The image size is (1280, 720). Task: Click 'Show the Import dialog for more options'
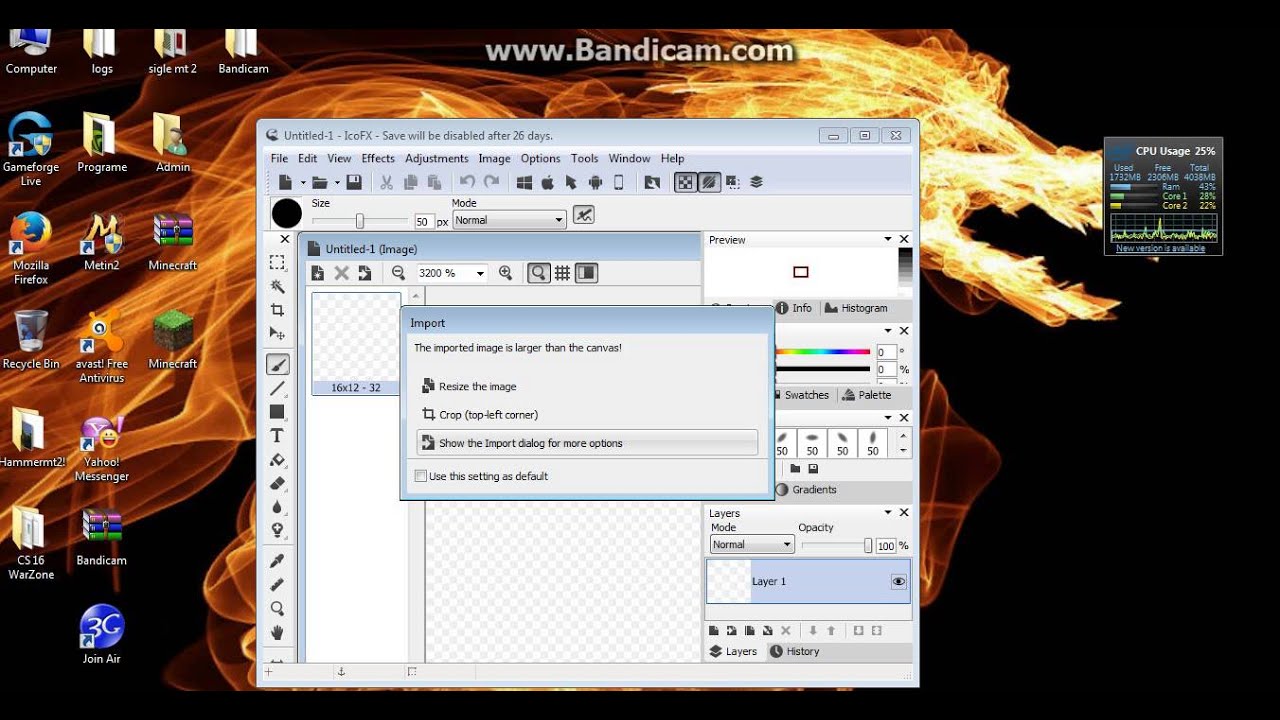587,443
